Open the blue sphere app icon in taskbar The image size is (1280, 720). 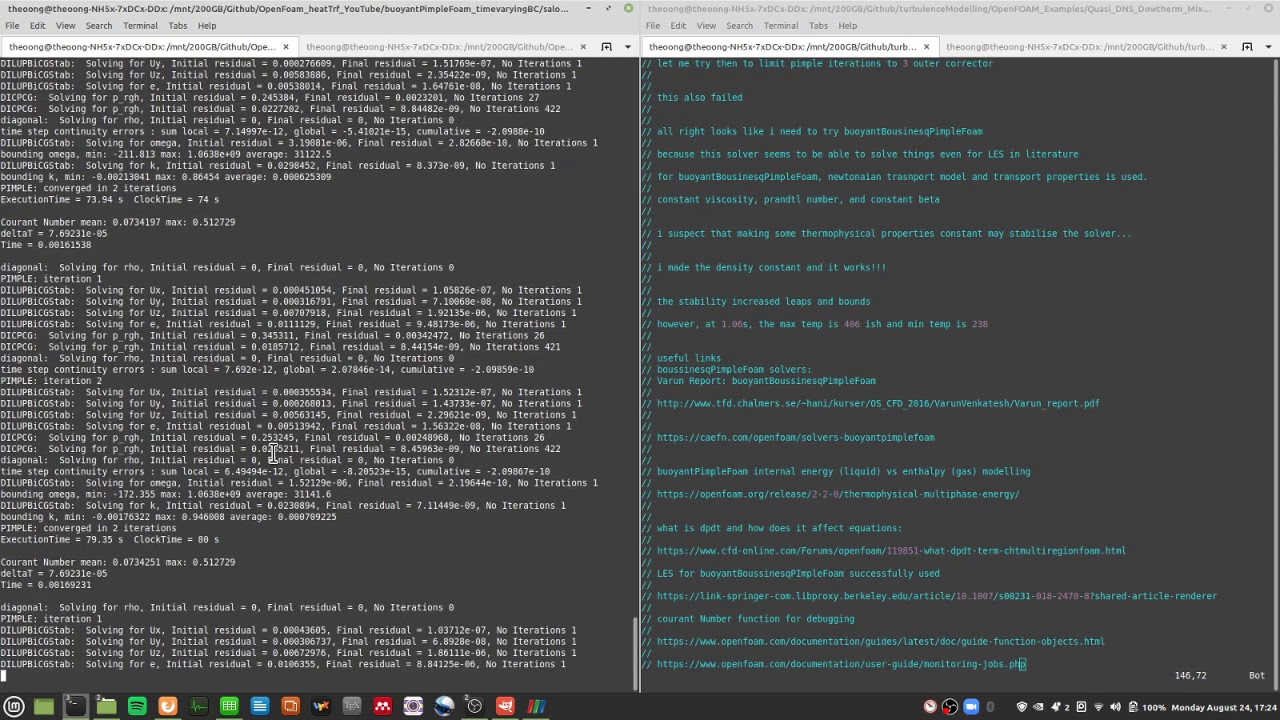coord(444,707)
